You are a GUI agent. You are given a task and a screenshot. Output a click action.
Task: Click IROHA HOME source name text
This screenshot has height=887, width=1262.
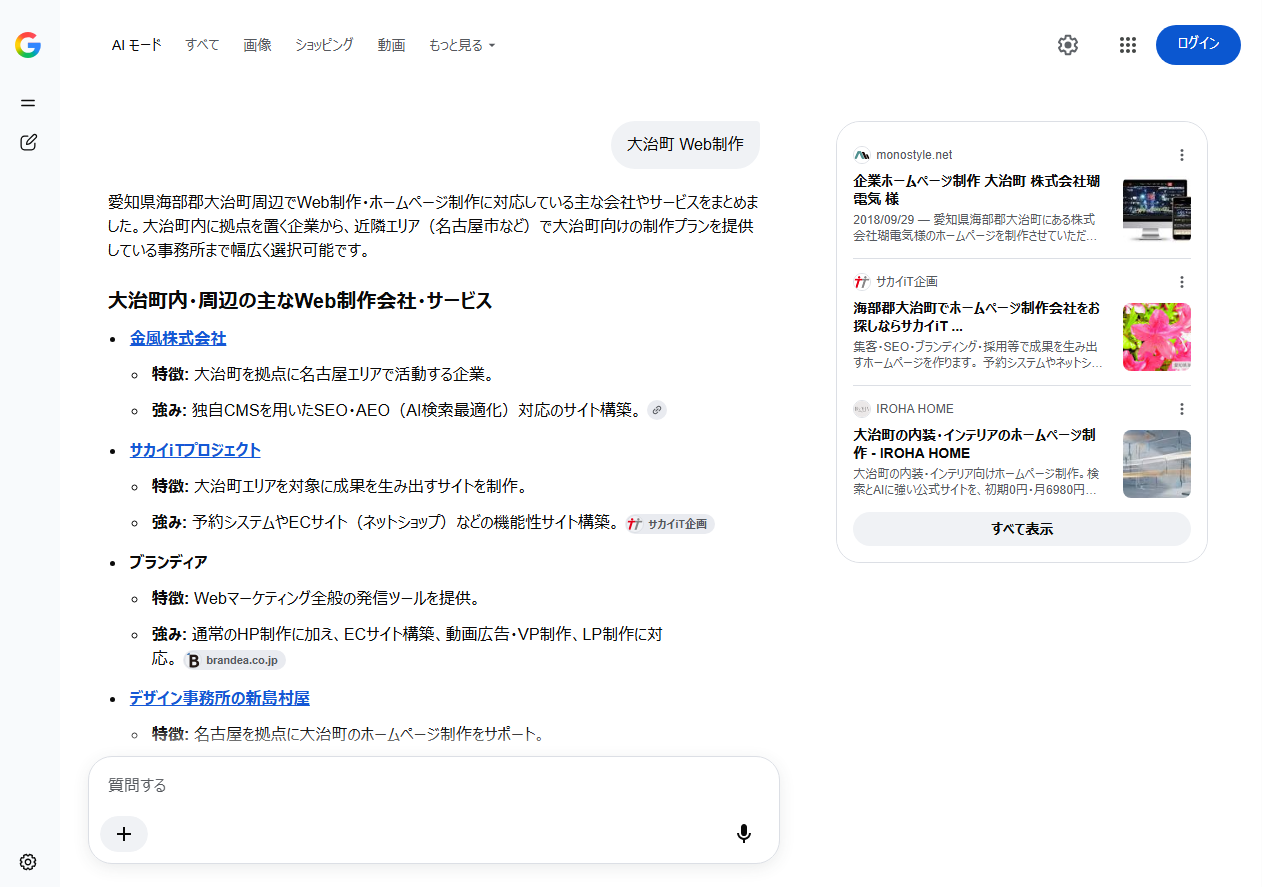[915, 409]
